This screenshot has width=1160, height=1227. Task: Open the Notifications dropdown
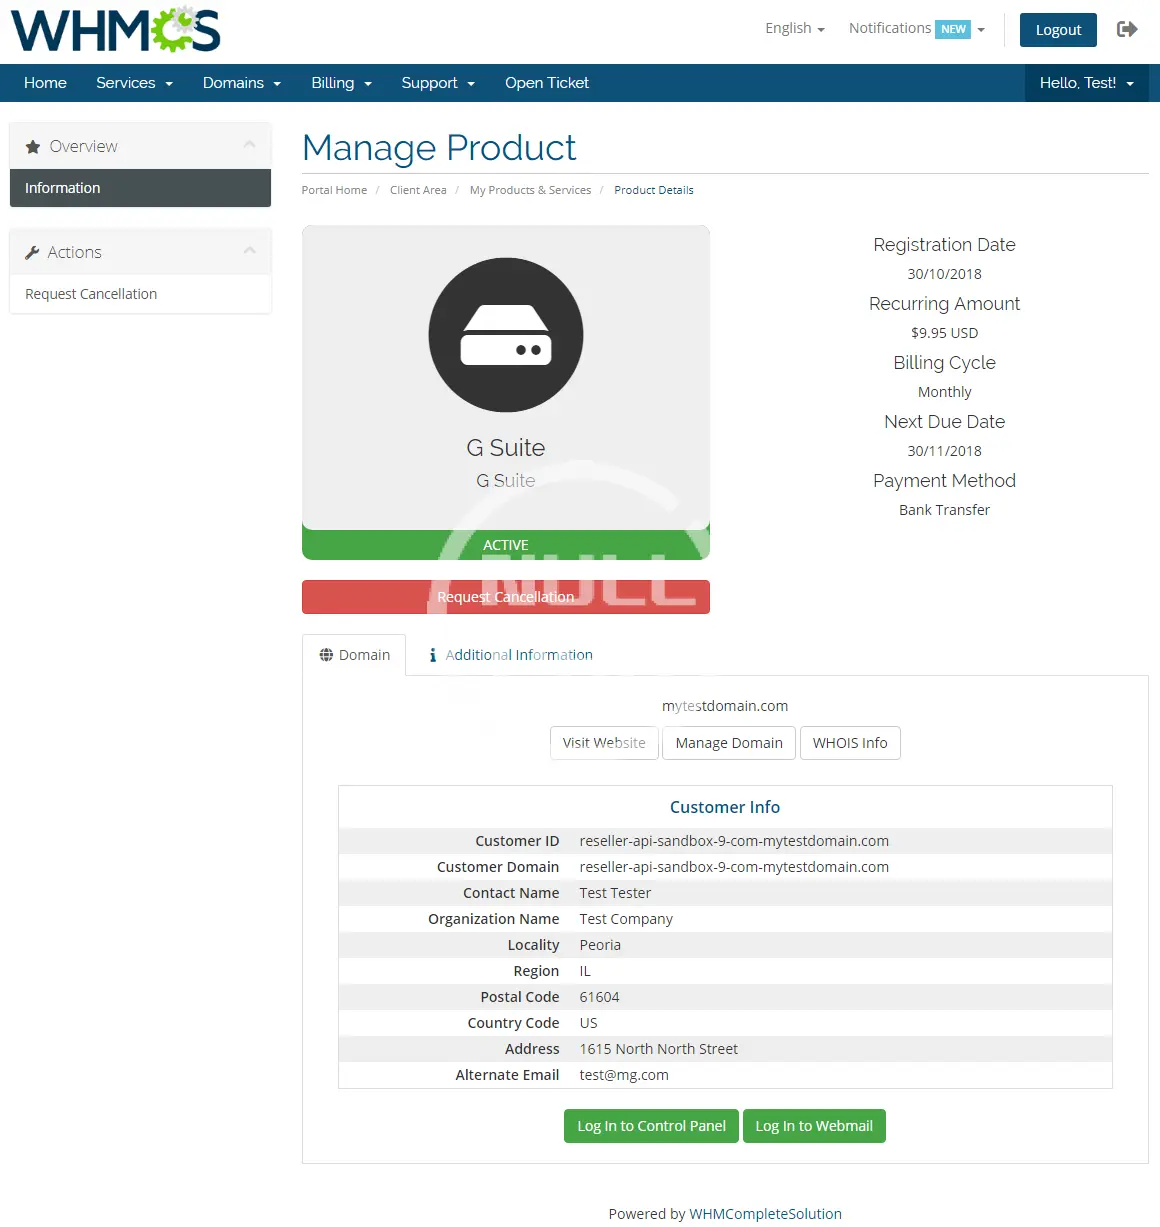[x=916, y=28]
